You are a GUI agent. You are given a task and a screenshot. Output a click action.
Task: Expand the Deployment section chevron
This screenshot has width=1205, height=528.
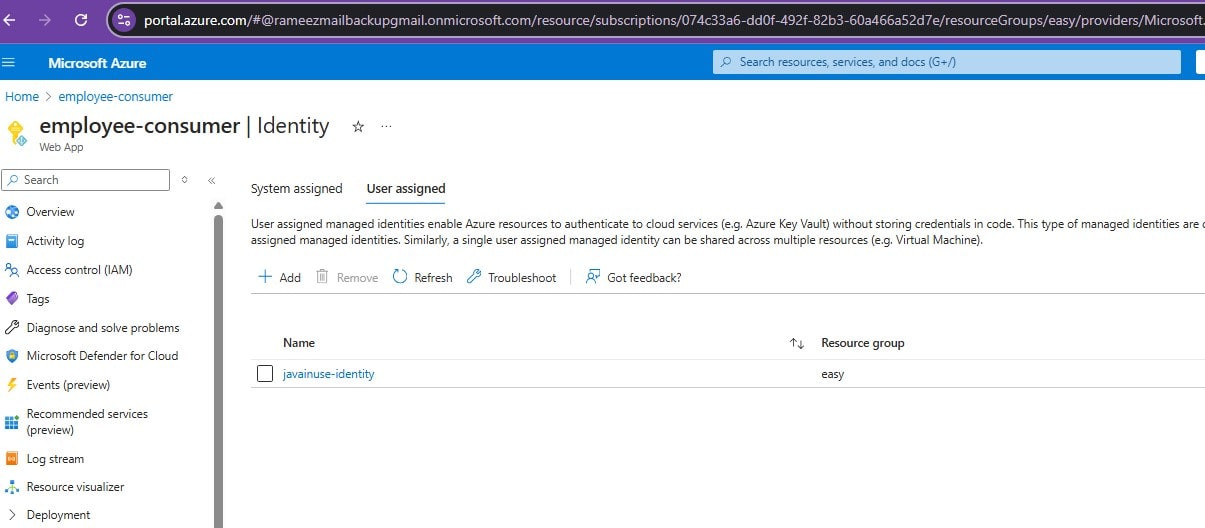click(x=12, y=515)
